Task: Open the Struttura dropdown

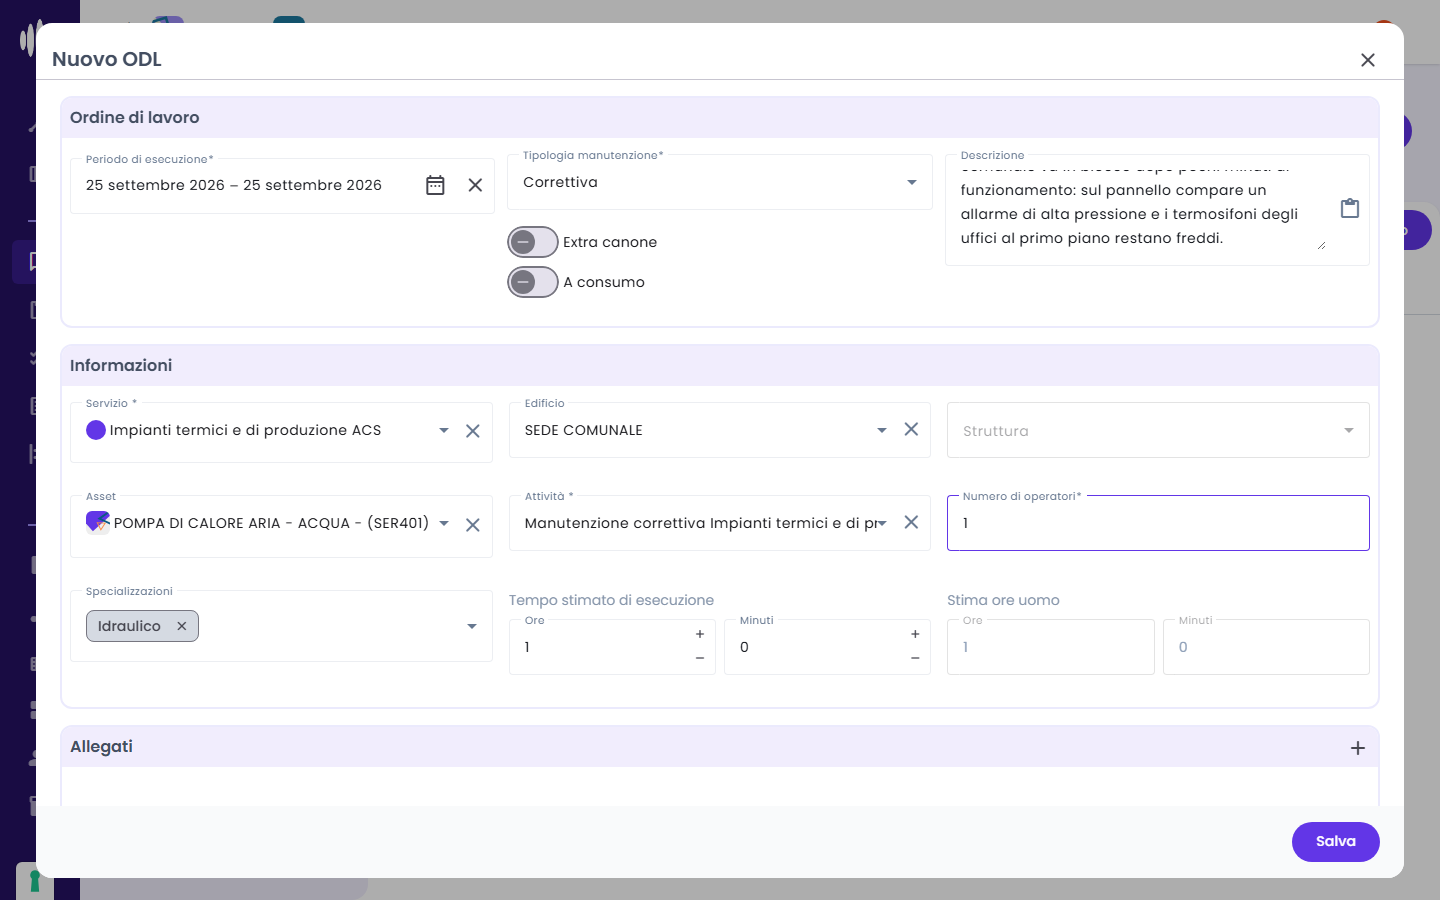Action: (1158, 430)
